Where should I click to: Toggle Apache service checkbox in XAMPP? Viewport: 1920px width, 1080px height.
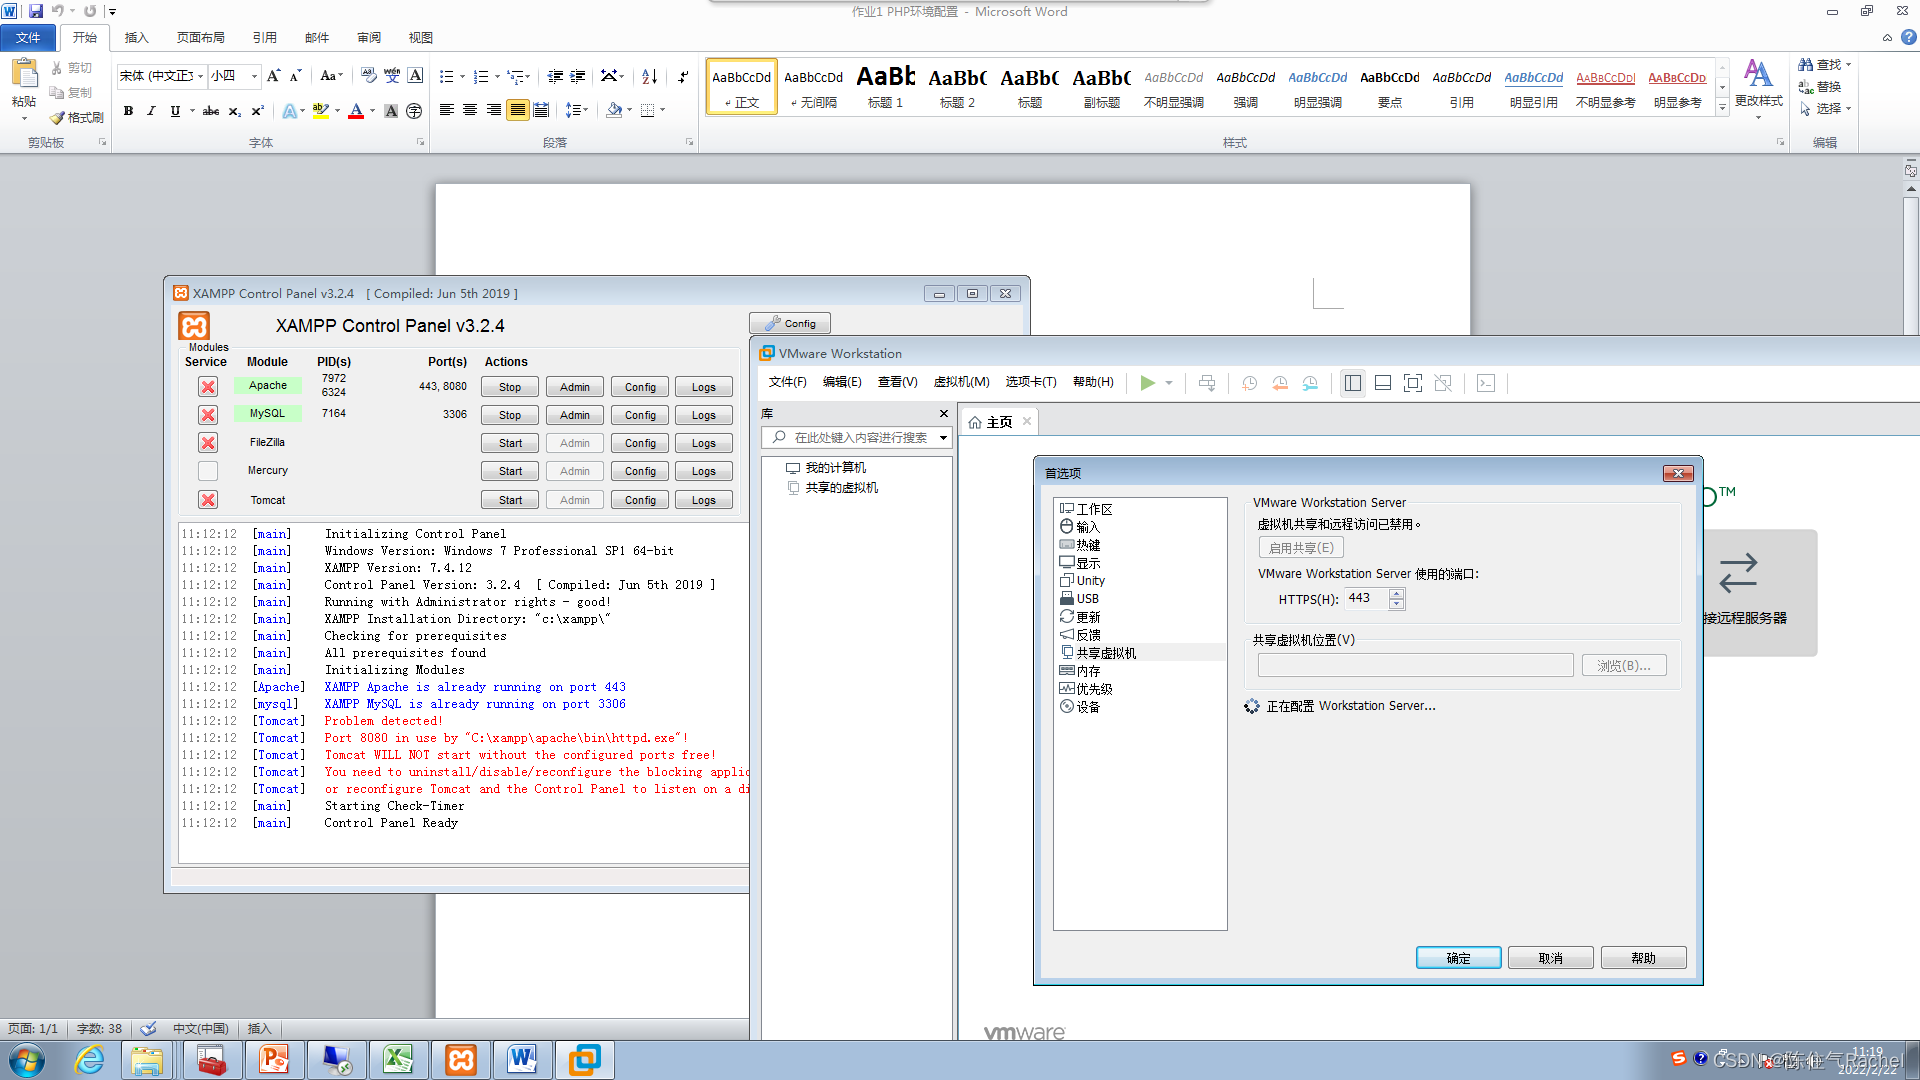pyautogui.click(x=208, y=387)
